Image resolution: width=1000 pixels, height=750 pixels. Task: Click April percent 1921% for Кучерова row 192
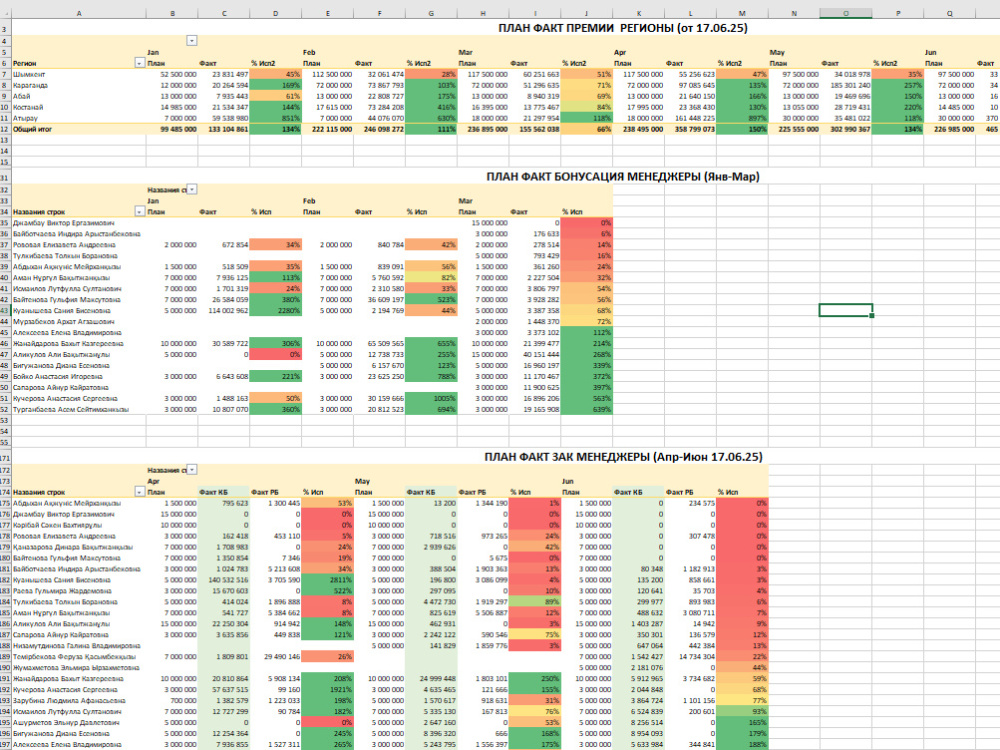tap(328, 689)
